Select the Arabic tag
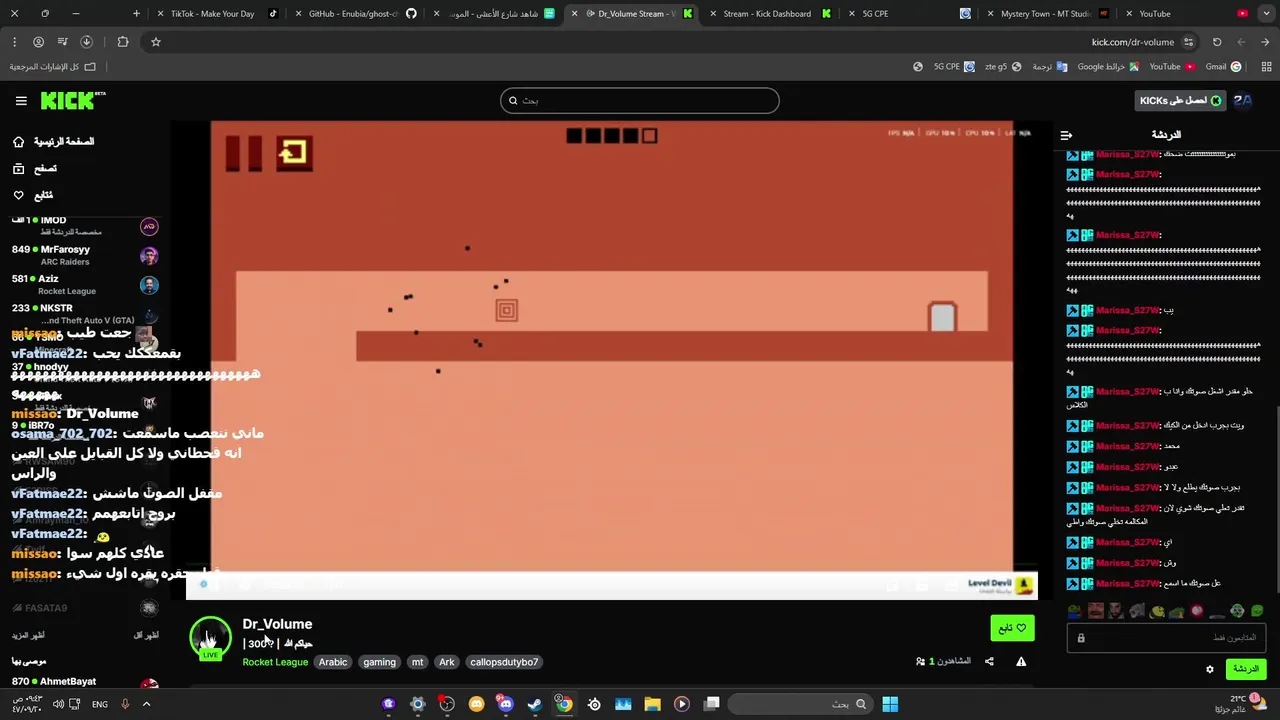1280x720 pixels. pyautogui.click(x=333, y=662)
